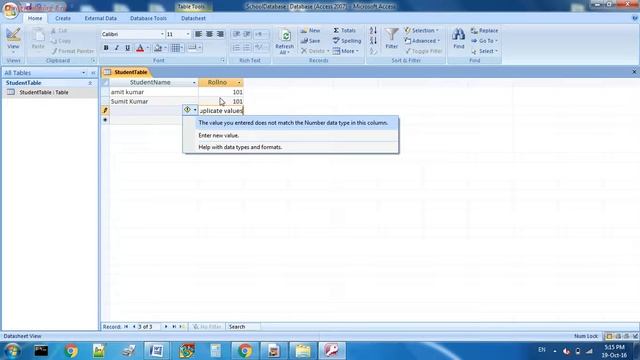Run the Spelling check
This screenshot has width=640, height=360.
coord(347,41)
